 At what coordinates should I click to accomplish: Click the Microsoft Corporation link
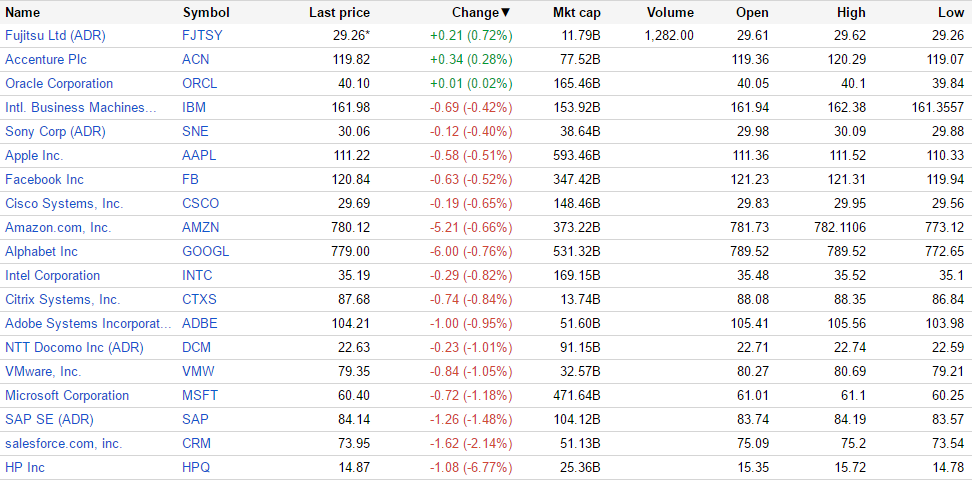pyautogui.click(x=67, y=395)
